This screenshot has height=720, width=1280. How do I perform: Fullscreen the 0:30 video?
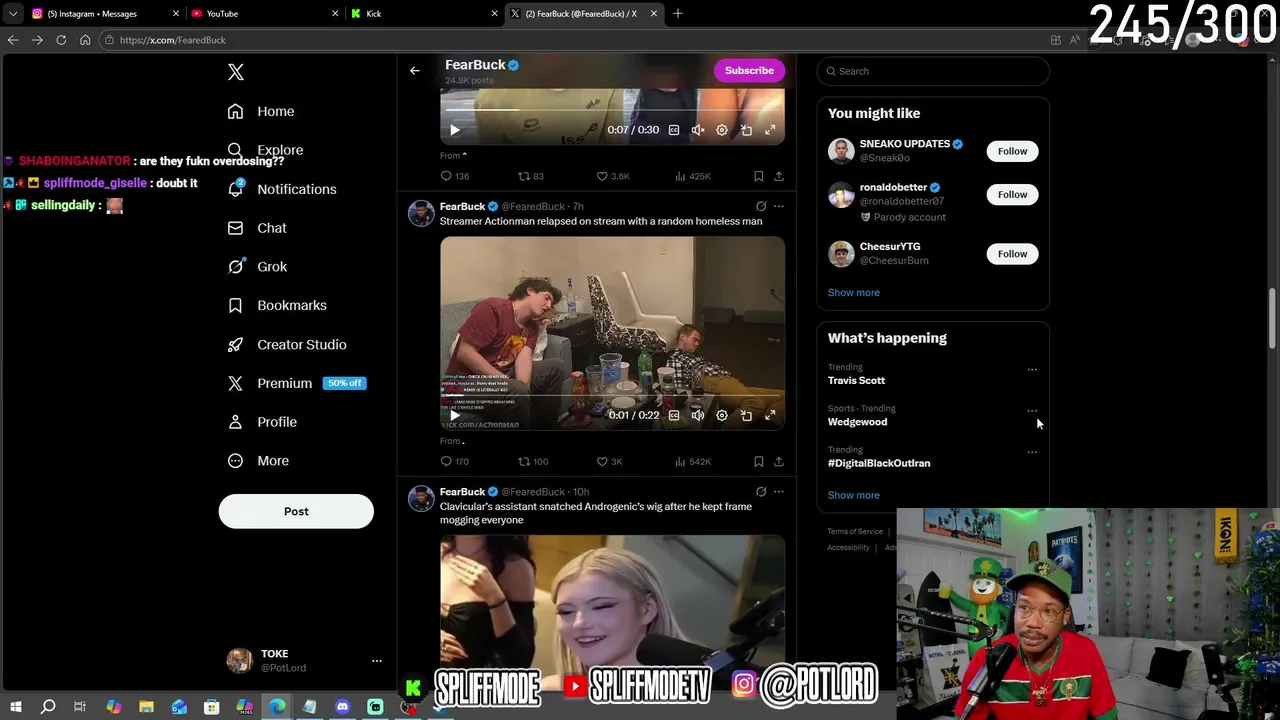pos(770,130)
